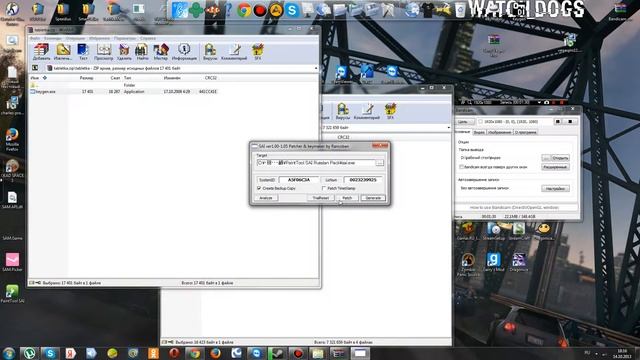Click the 'How to use Bandicam' link
This screenshot has height=360, width=640.
point(513,207)
